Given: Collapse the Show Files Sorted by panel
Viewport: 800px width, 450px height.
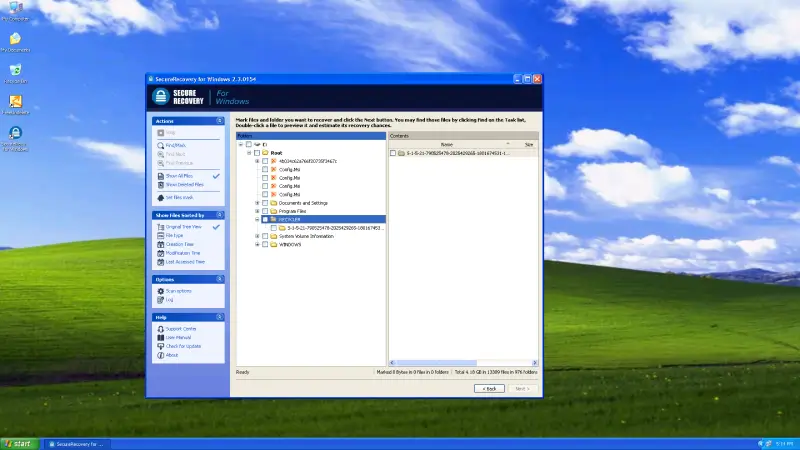Looking at the screenshot, I should click(220, 215).
